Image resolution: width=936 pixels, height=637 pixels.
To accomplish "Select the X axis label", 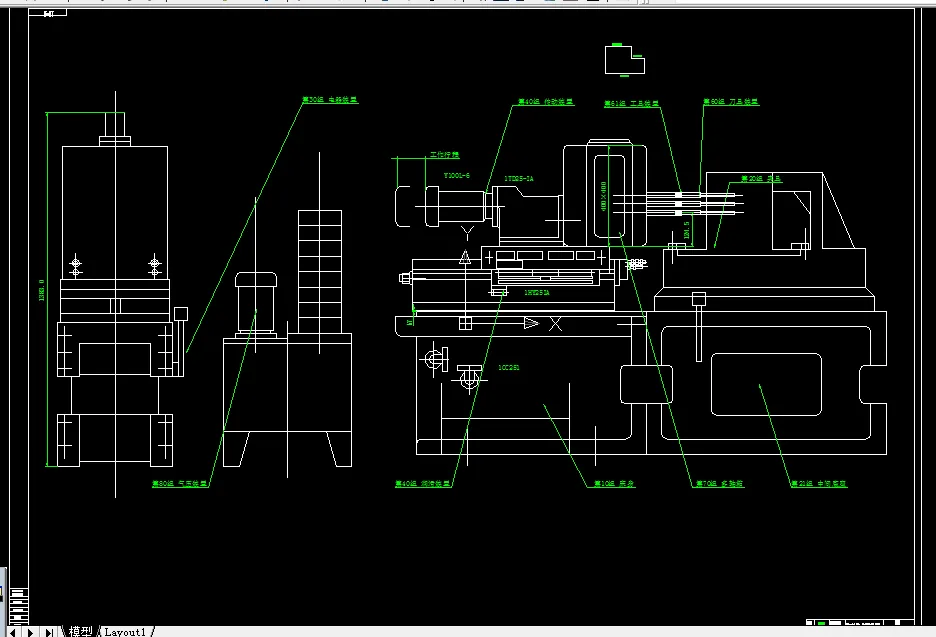I will 555,324.
